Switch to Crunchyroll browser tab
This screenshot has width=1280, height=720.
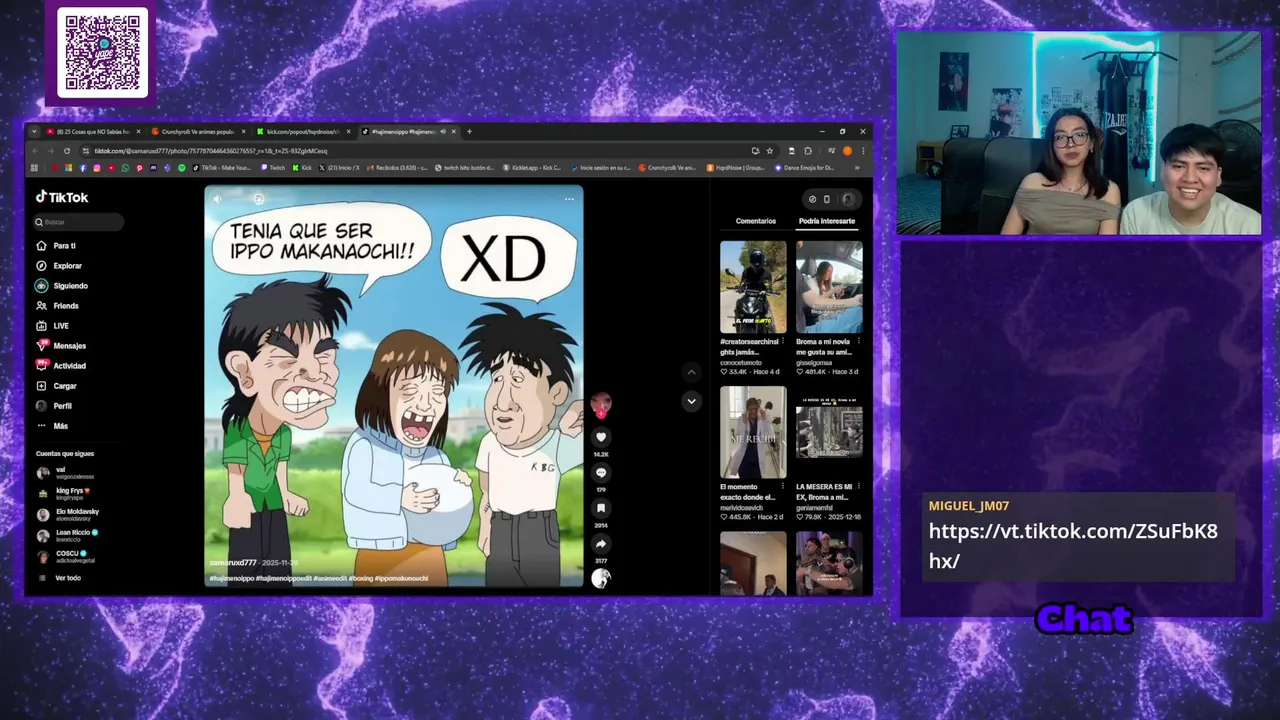click(x=197, y=131)
